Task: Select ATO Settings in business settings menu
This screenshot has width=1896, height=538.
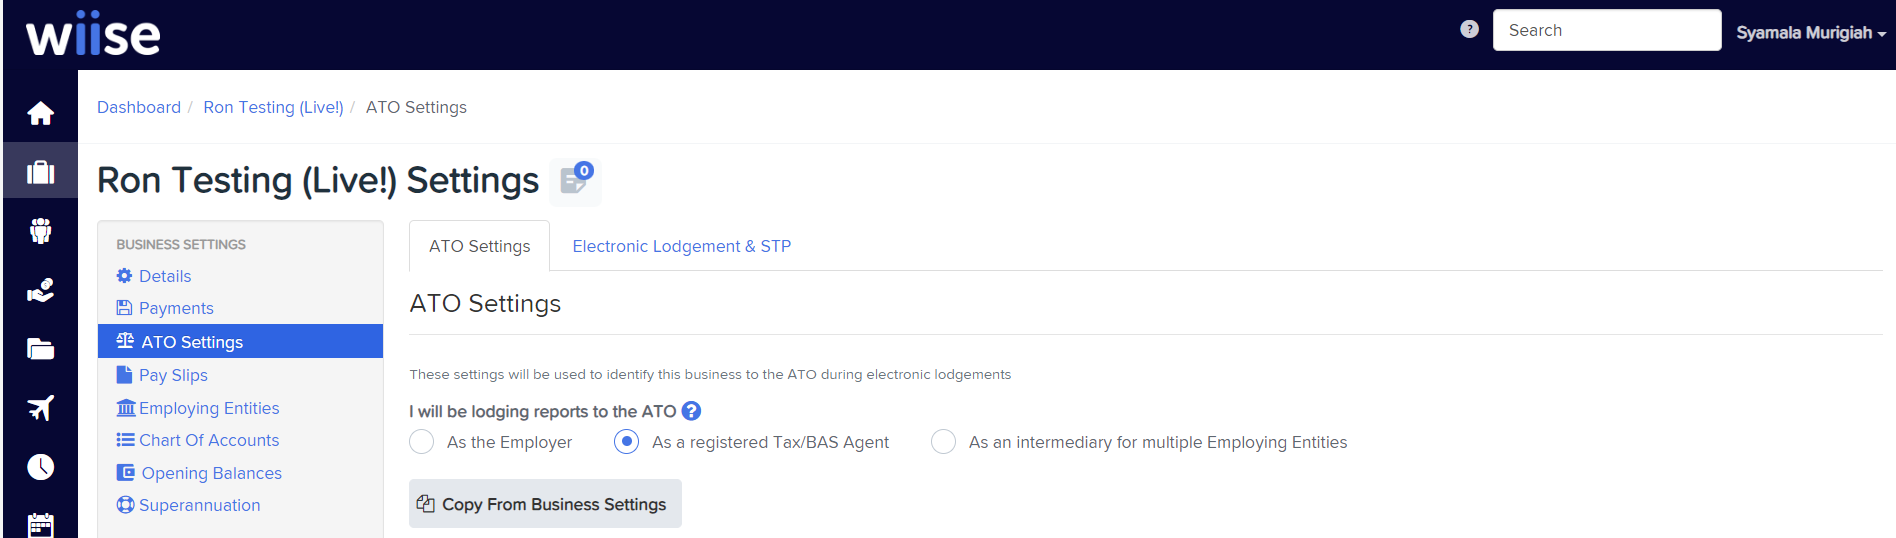Action: click(x=240, y=341)
